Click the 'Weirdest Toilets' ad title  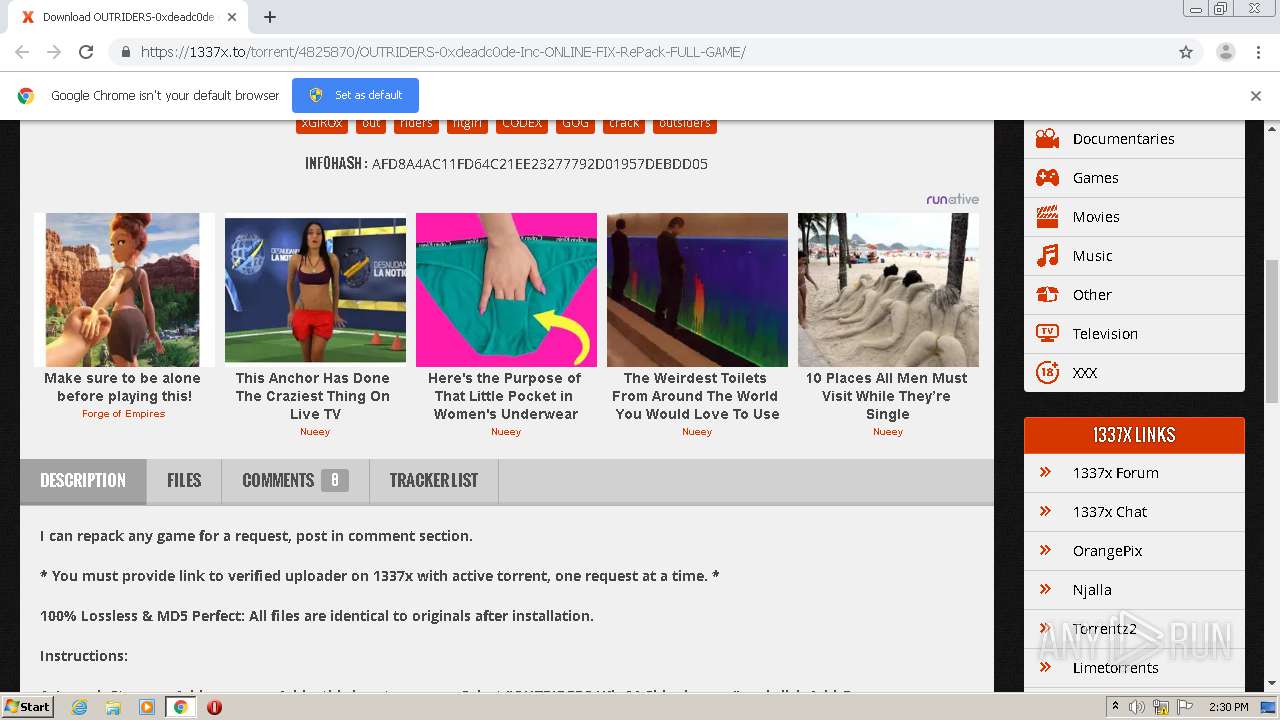tap(697, 396)
